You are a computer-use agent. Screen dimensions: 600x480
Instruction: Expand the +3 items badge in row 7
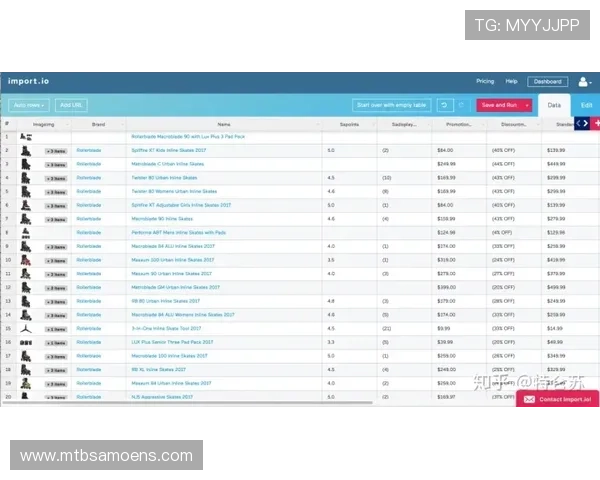coord(56,220)
